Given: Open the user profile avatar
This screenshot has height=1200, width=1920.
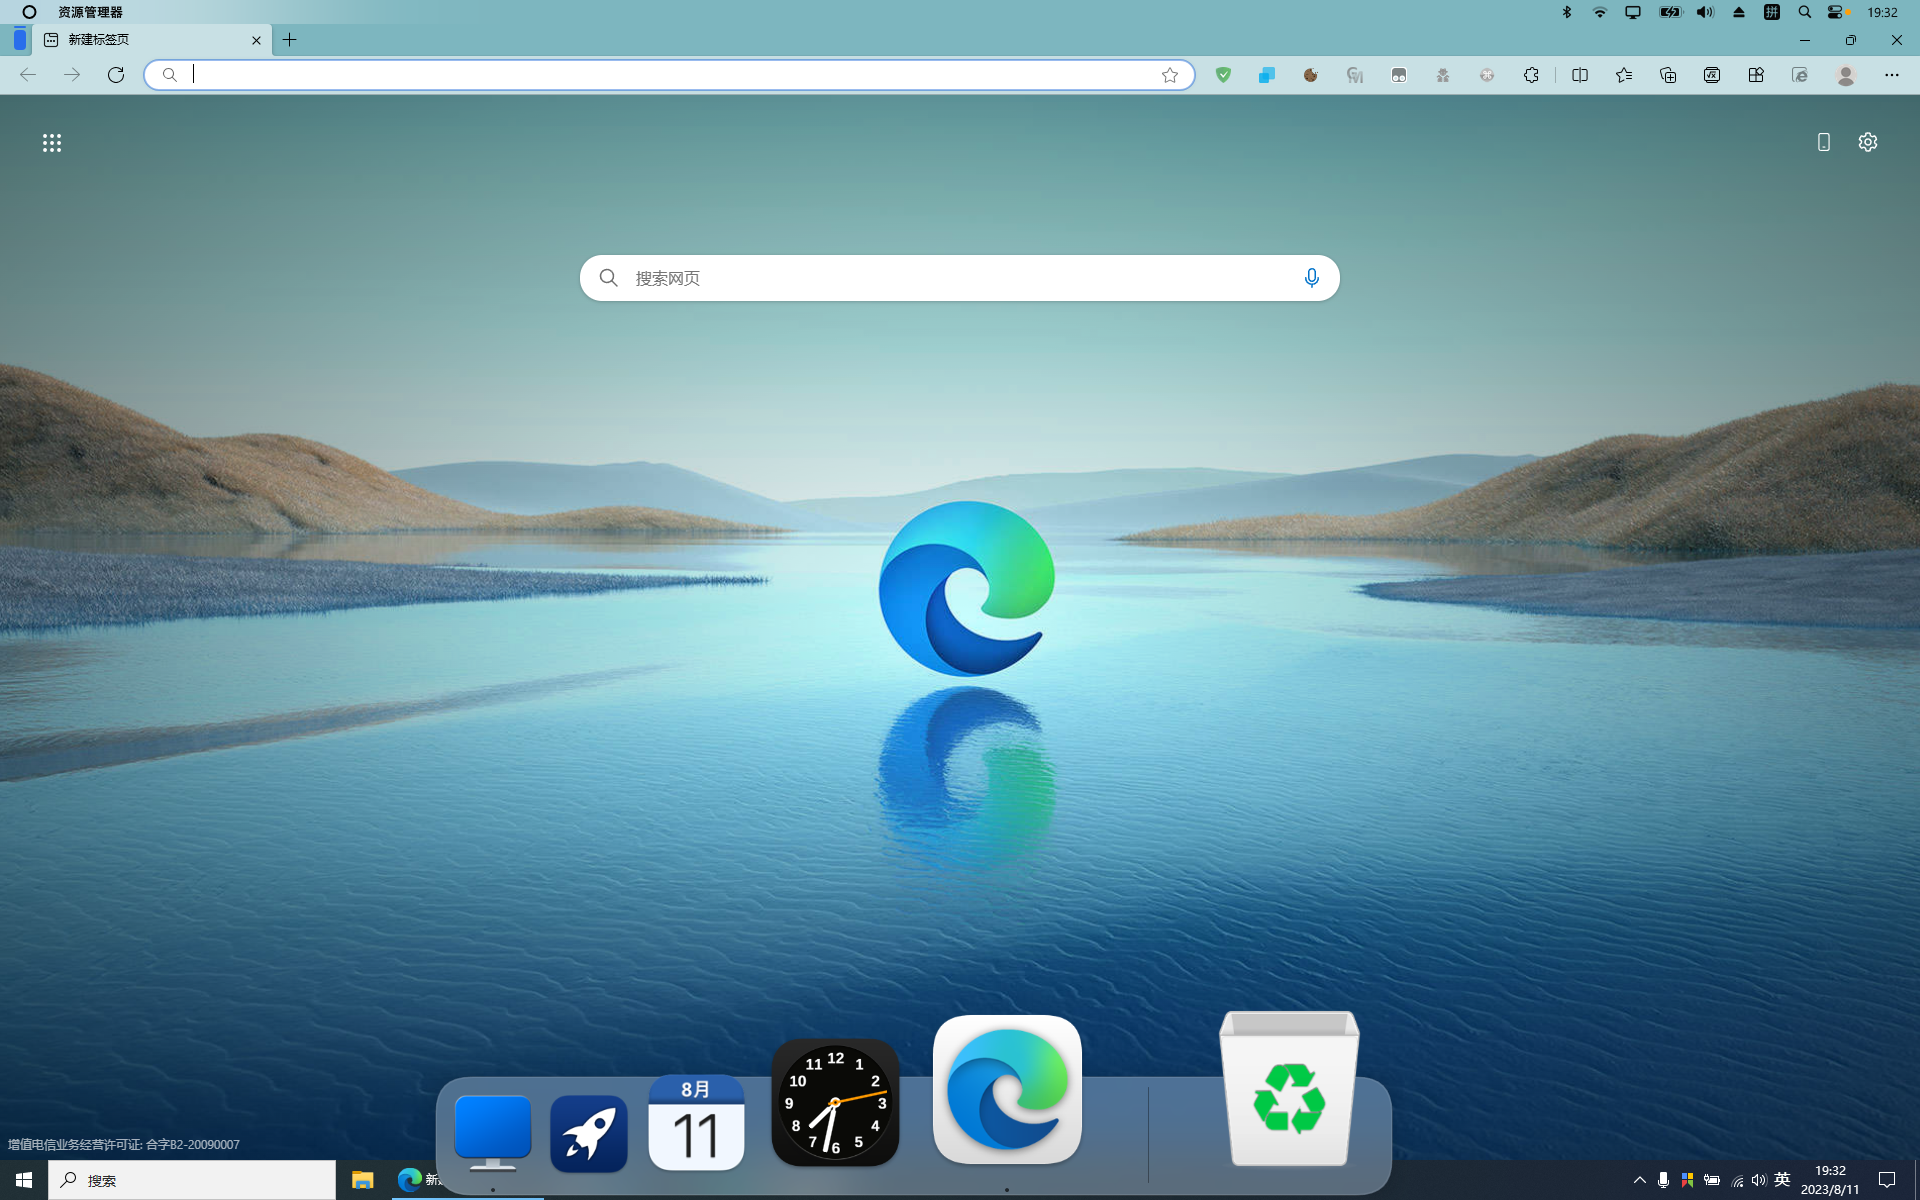Looking at the screenshot, I should tap(1846, 75).
